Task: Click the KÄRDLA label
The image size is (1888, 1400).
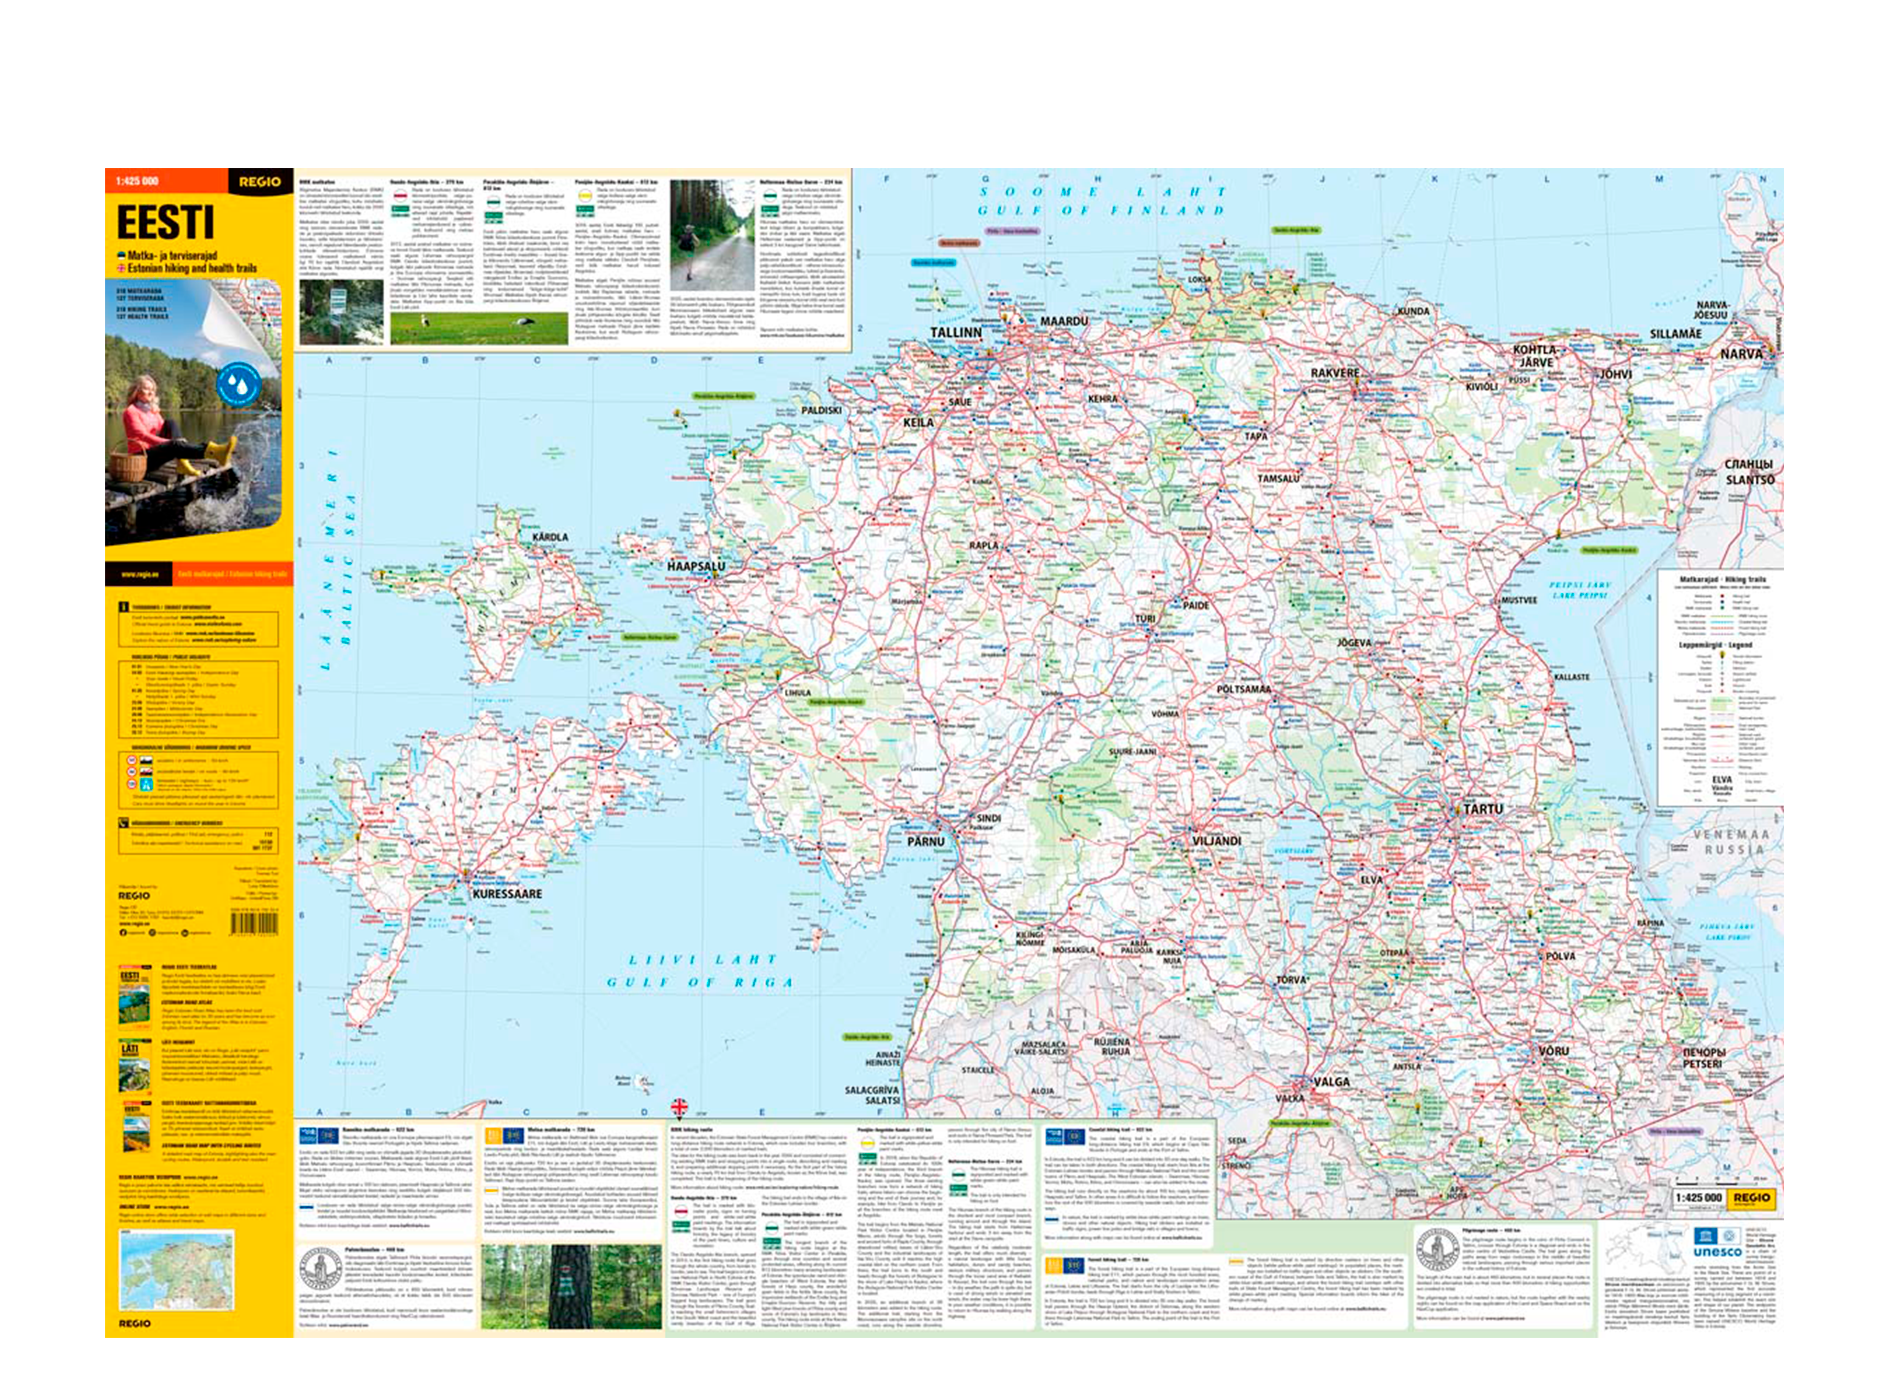Action: click(550, 537)
